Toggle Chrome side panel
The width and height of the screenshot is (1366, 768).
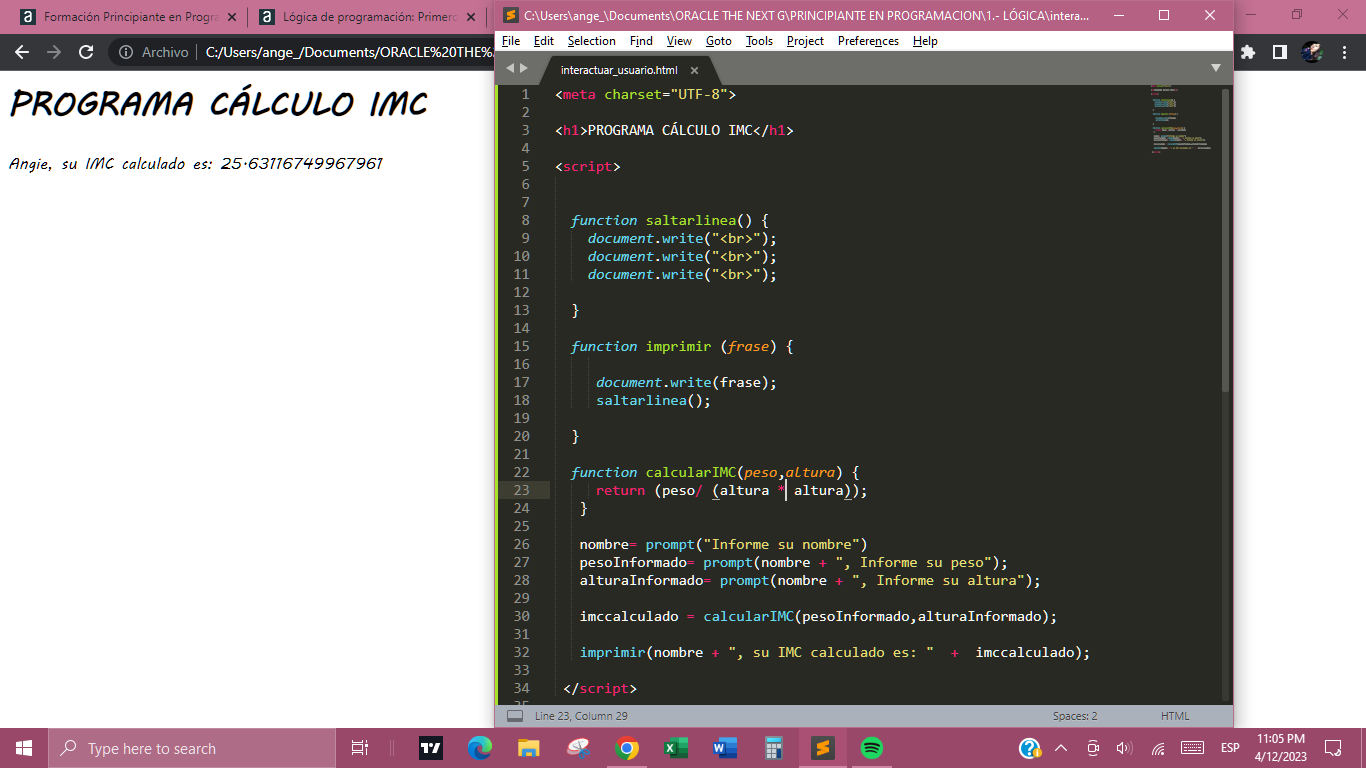1279,52
